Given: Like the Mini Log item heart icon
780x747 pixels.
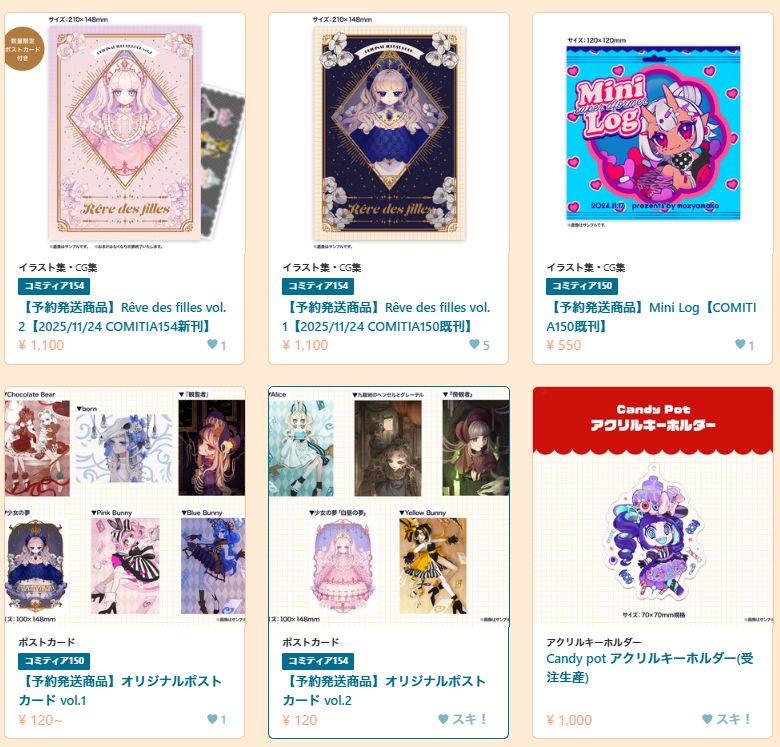Looking at the screenshot, I should point(740,344).
